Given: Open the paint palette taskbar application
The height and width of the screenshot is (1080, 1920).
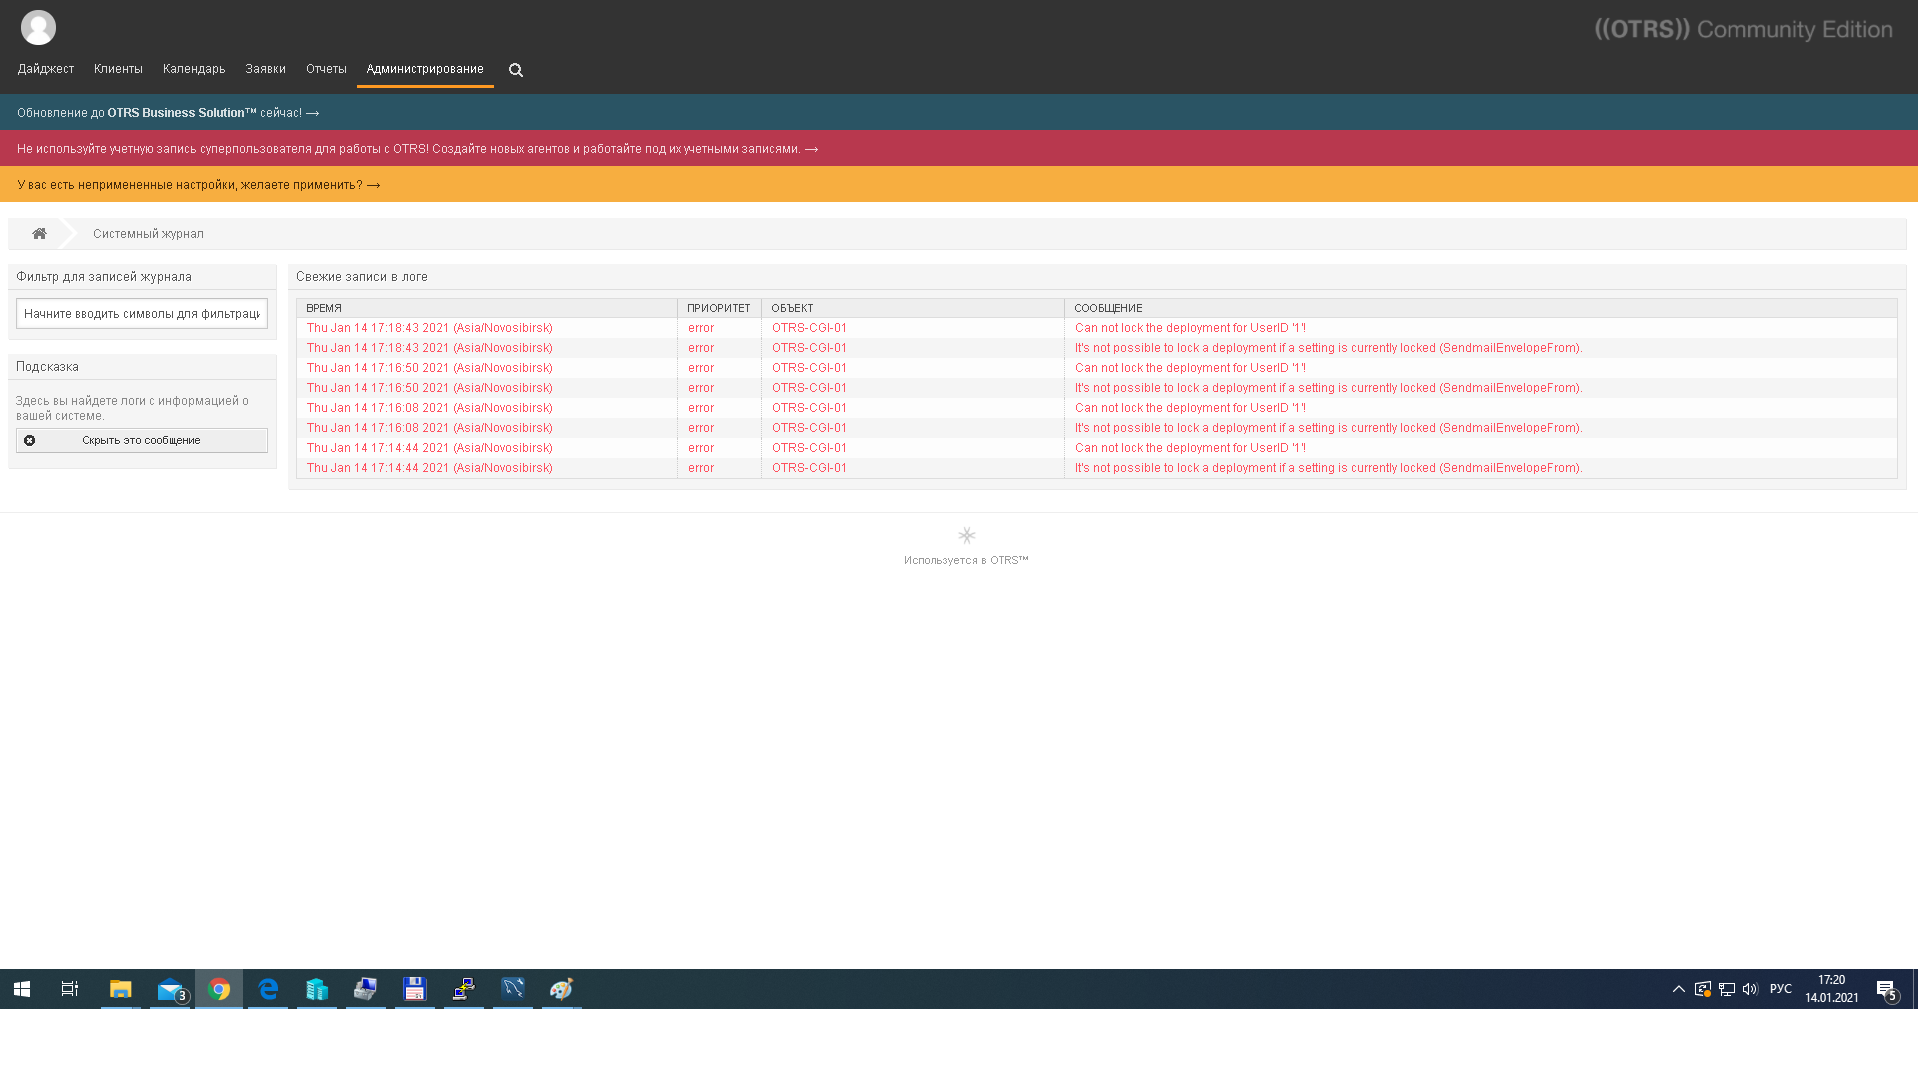Looking at the screenshot, I should (x=562, y=989).
